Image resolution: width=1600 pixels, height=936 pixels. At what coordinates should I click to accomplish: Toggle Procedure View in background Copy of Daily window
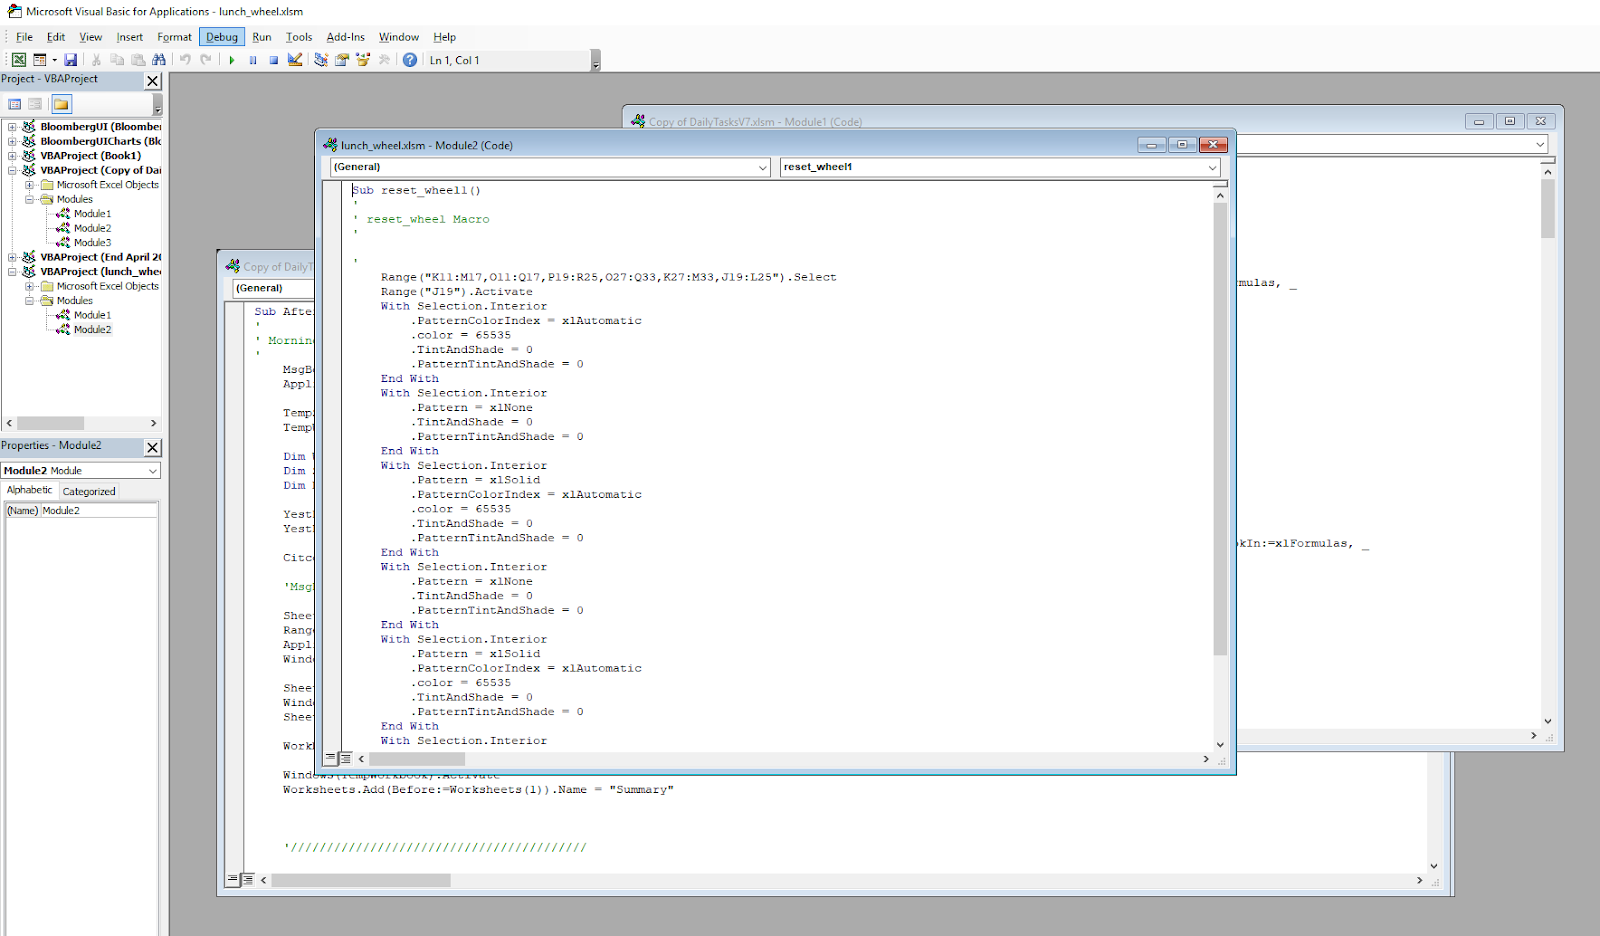pos(233,880)
